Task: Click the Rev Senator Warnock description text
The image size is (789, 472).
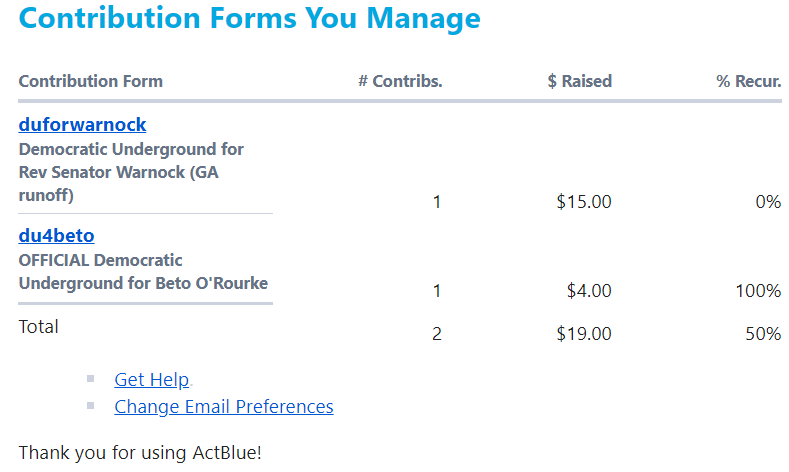Action: (x=131, y=172)
